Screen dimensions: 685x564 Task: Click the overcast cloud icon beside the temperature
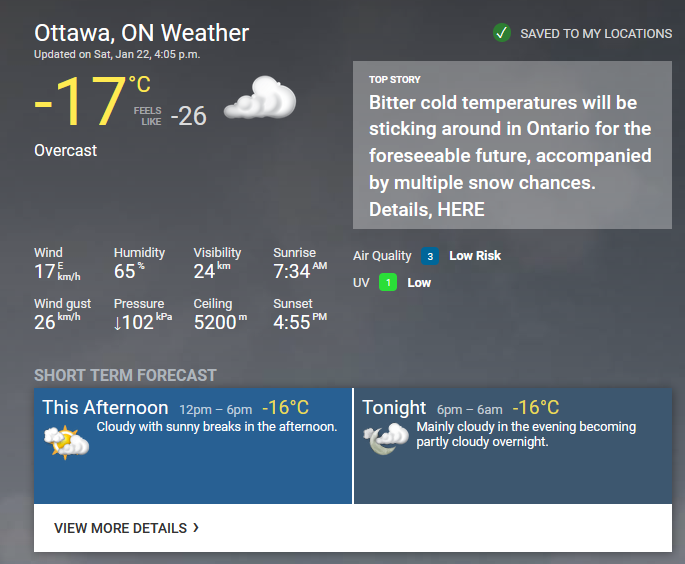[x=260, y=97]
